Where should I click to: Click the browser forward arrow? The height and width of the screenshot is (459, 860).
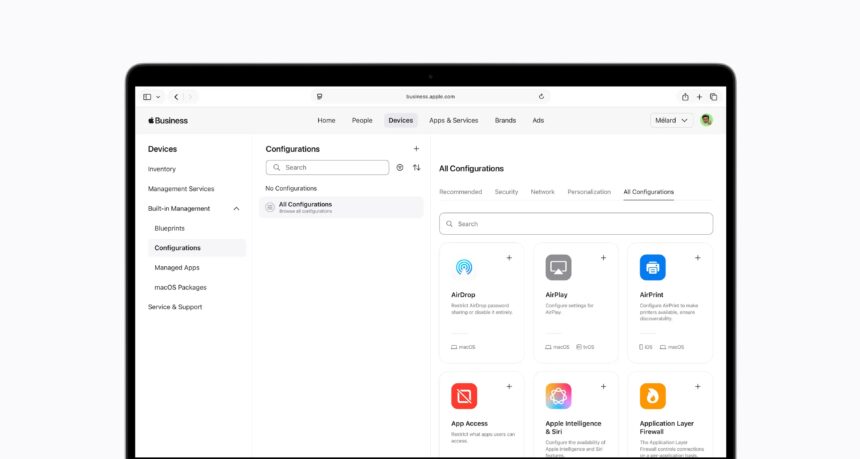[190, 97]
